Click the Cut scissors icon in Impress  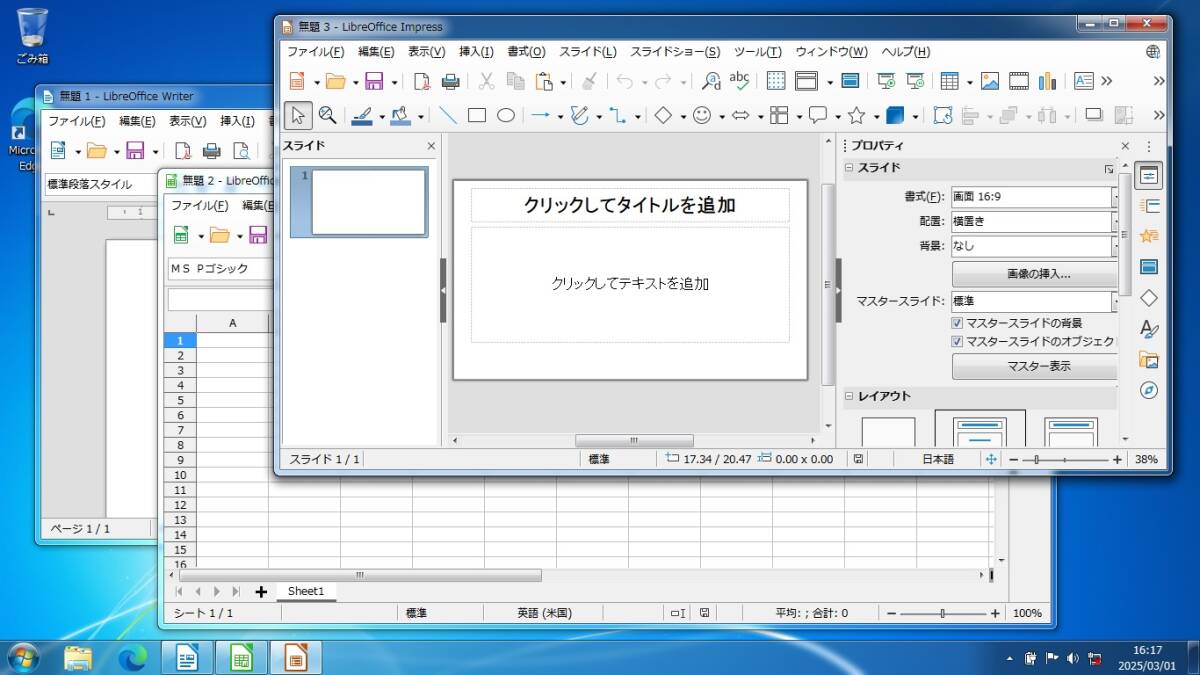[x=487, y=81]
